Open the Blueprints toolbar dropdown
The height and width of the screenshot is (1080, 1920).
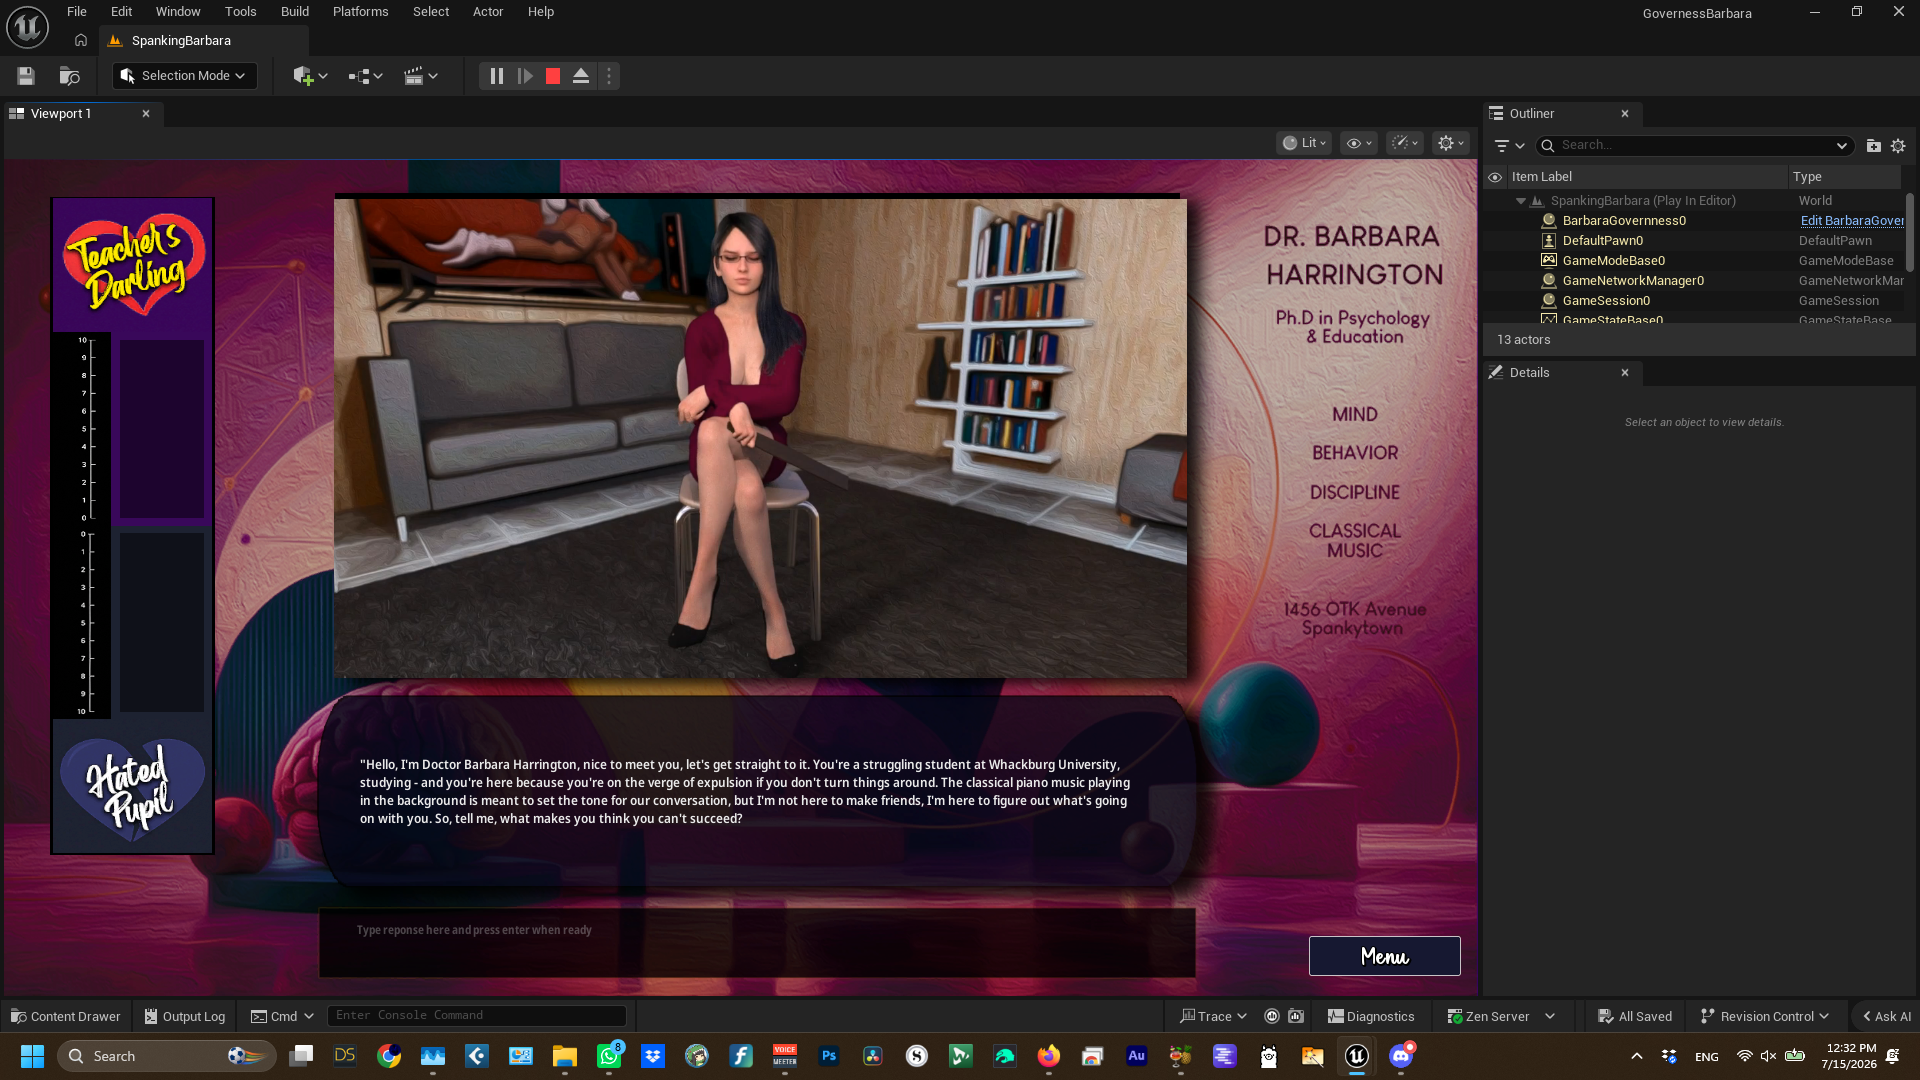(x=365, y=76)
